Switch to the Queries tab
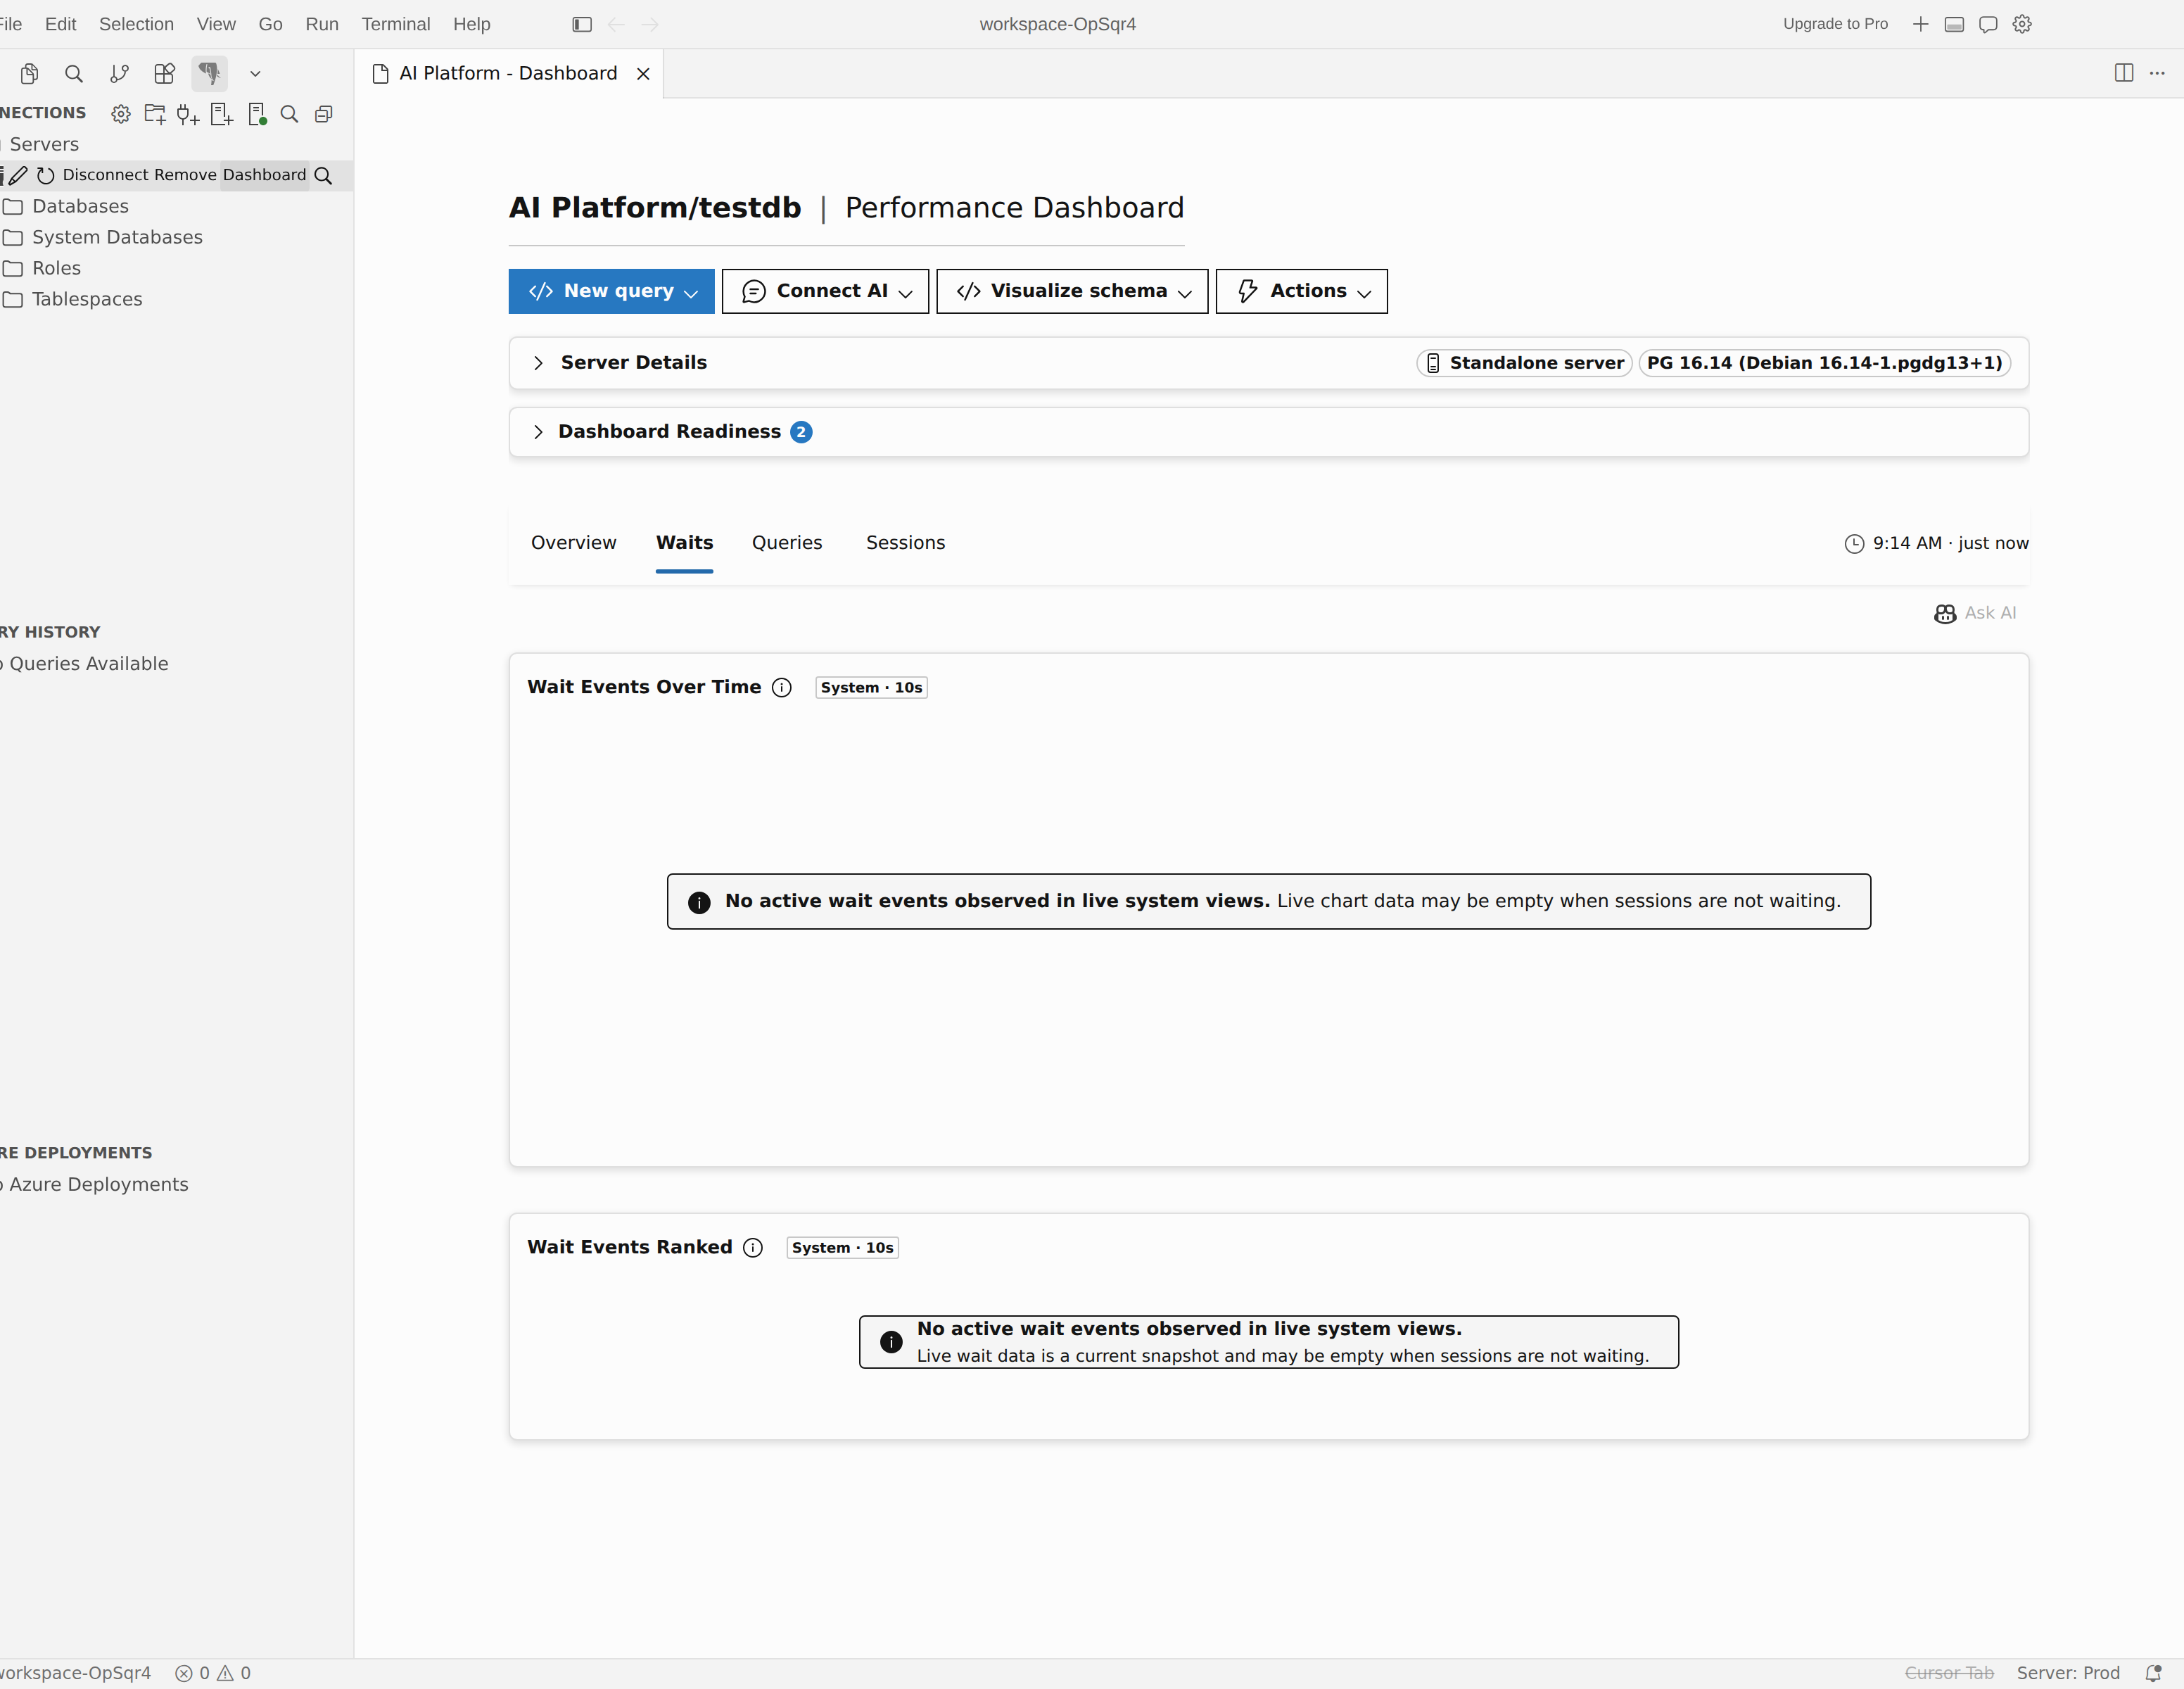 [787, 542]
